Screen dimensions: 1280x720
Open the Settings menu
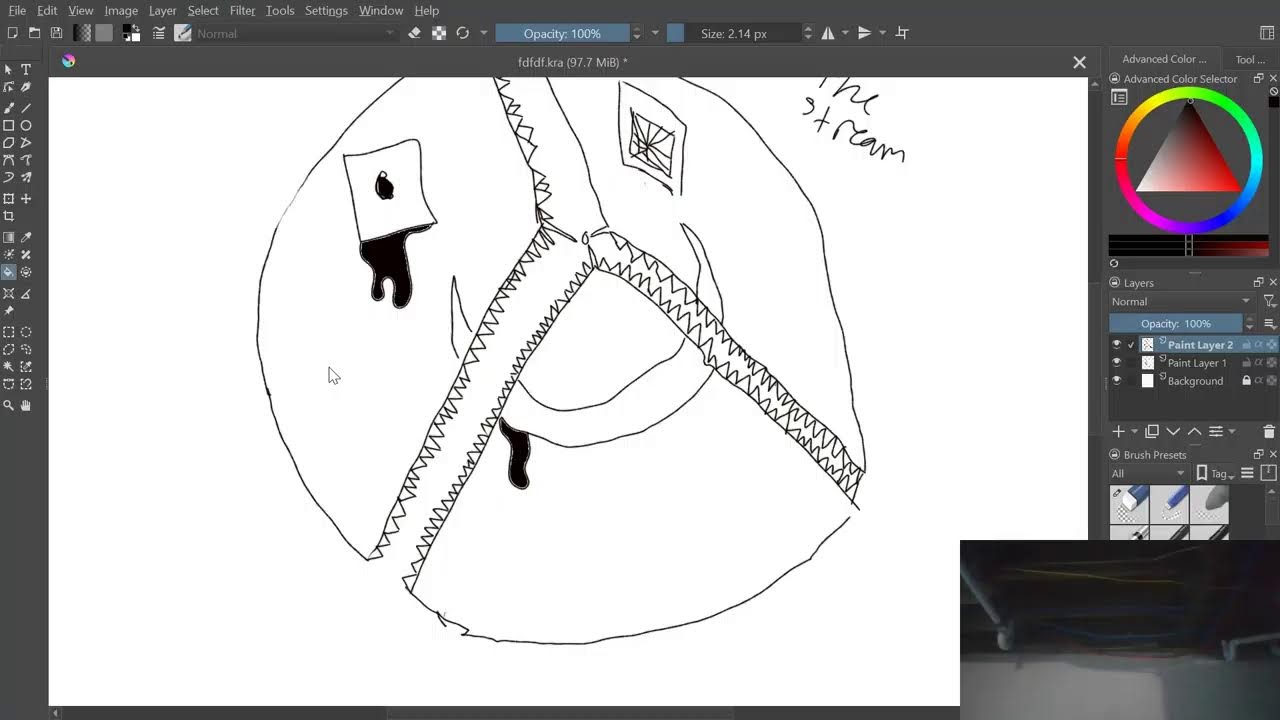(326, 10)
